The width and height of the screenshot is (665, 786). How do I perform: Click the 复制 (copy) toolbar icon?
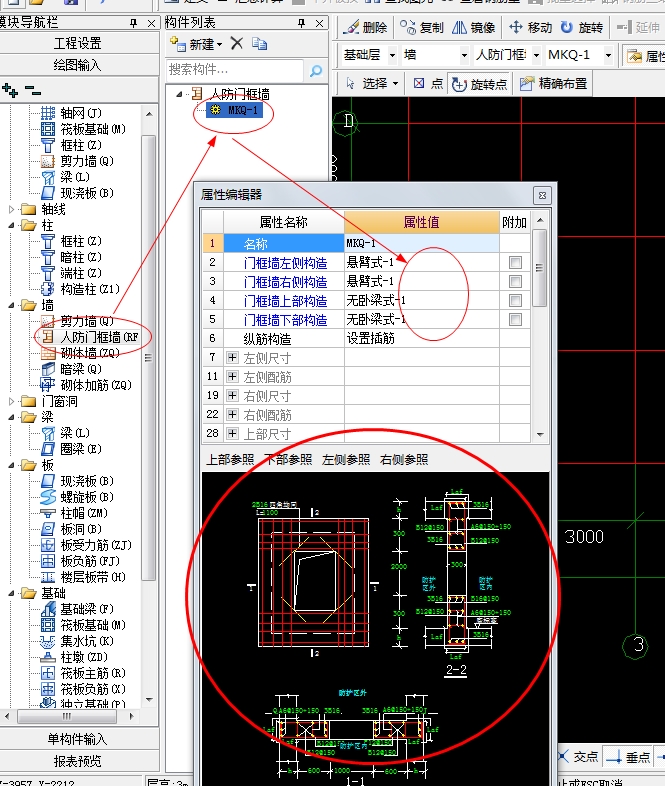pyautogui.click(x=422, y=27)
